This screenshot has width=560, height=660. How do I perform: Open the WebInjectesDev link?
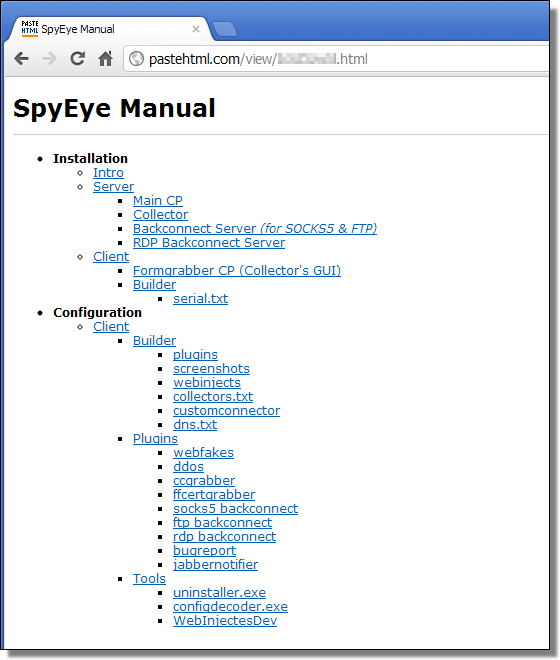coord(225,620)
